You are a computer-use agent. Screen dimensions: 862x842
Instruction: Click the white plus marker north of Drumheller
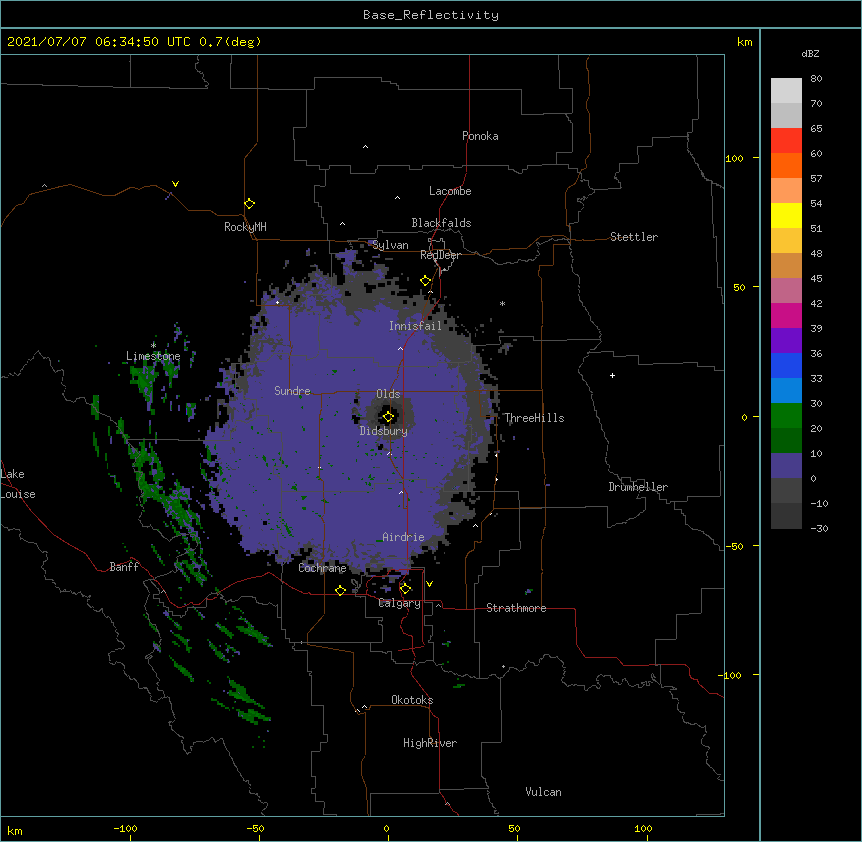612,375
